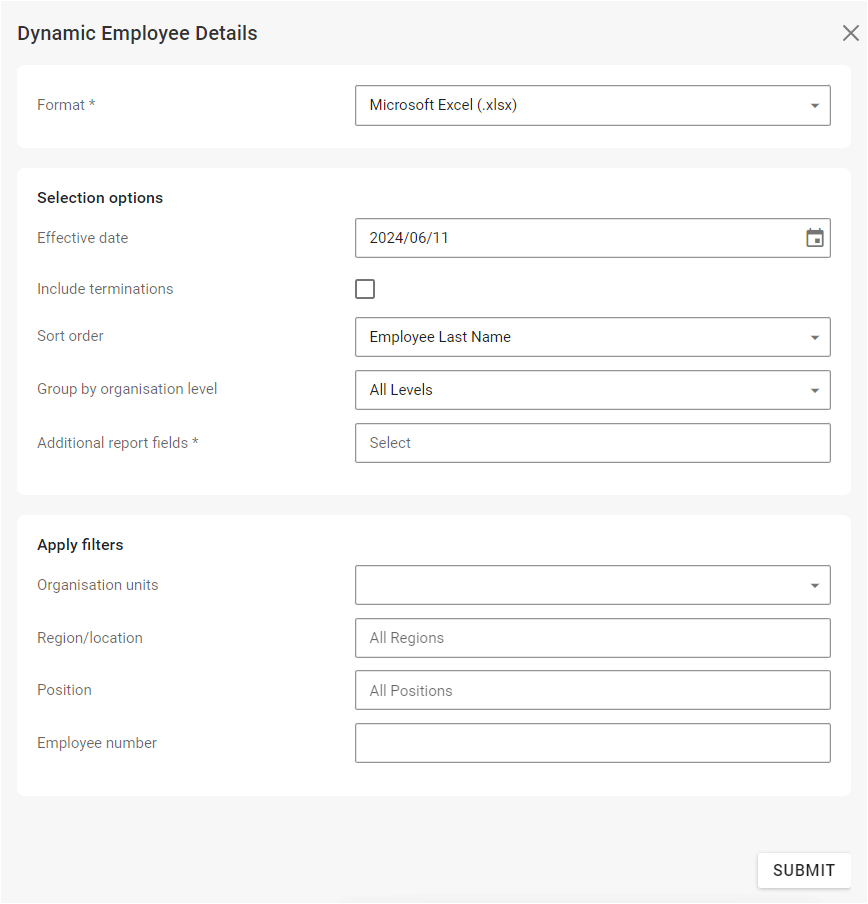This screenshot has width=868, height=904.
Task: Close the Dynamic Employee Details dialog
Action: point(850,33)
